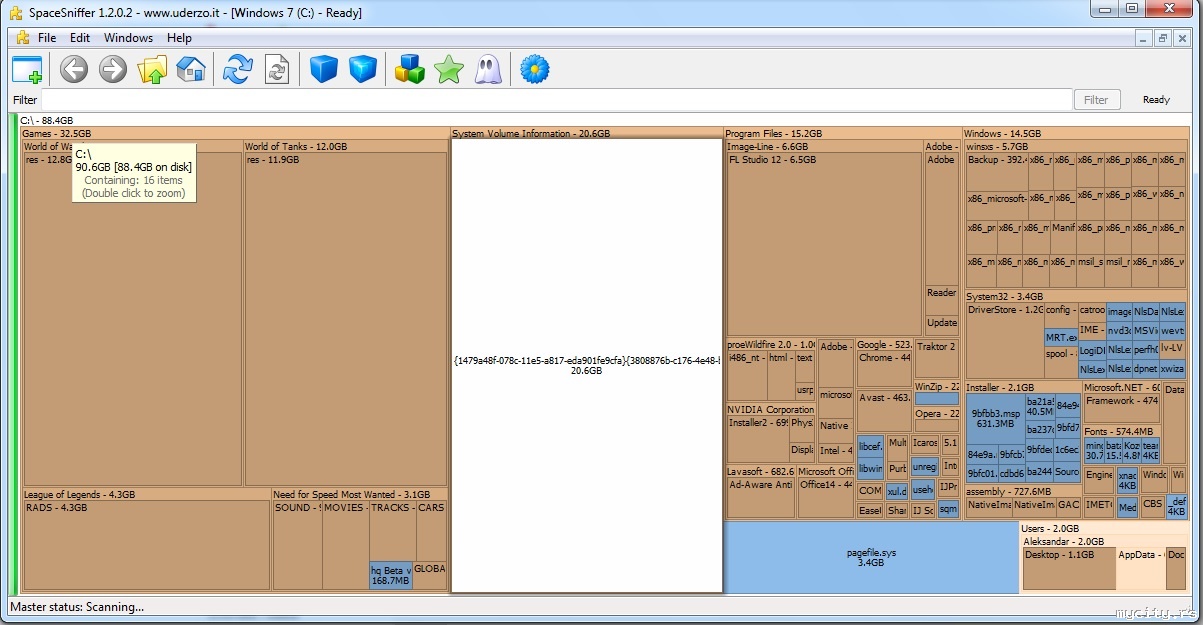Image resolution: width=1203 pixels, height=625 pixels.
Task: Open the Help menu
Action: point(180,38)
